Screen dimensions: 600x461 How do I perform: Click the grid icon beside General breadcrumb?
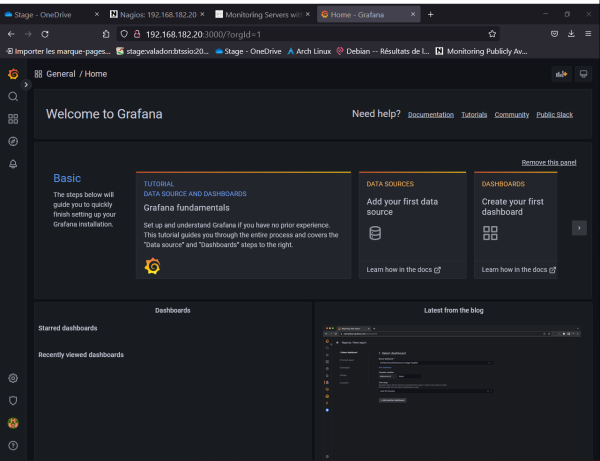tap(38, 74)
